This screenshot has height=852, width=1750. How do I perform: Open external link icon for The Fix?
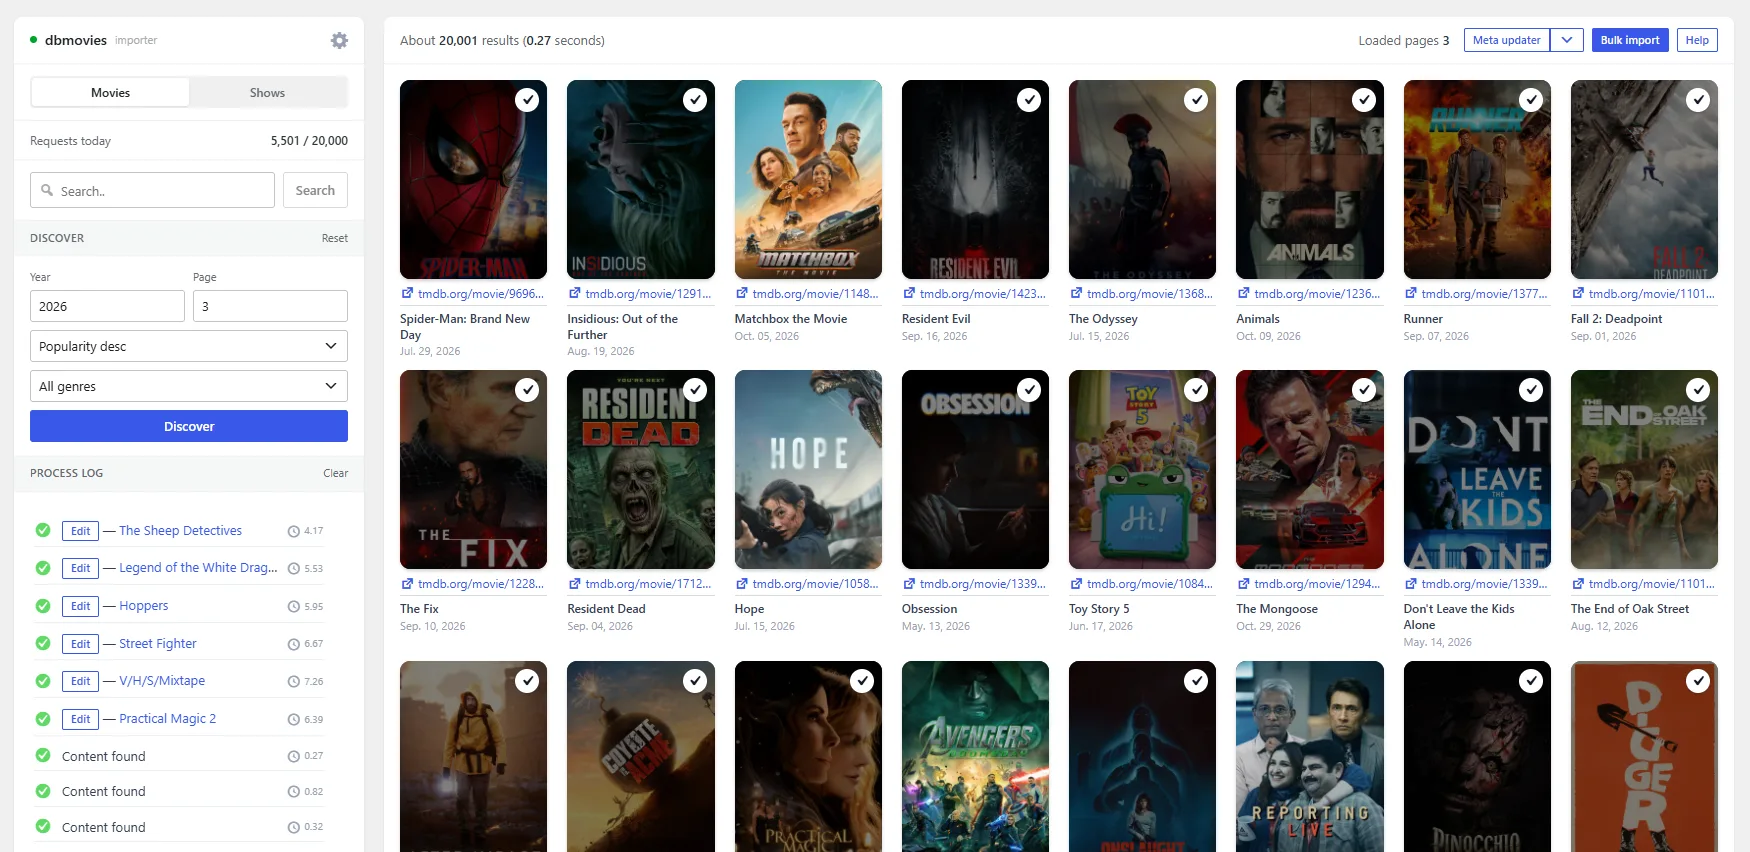407,584
